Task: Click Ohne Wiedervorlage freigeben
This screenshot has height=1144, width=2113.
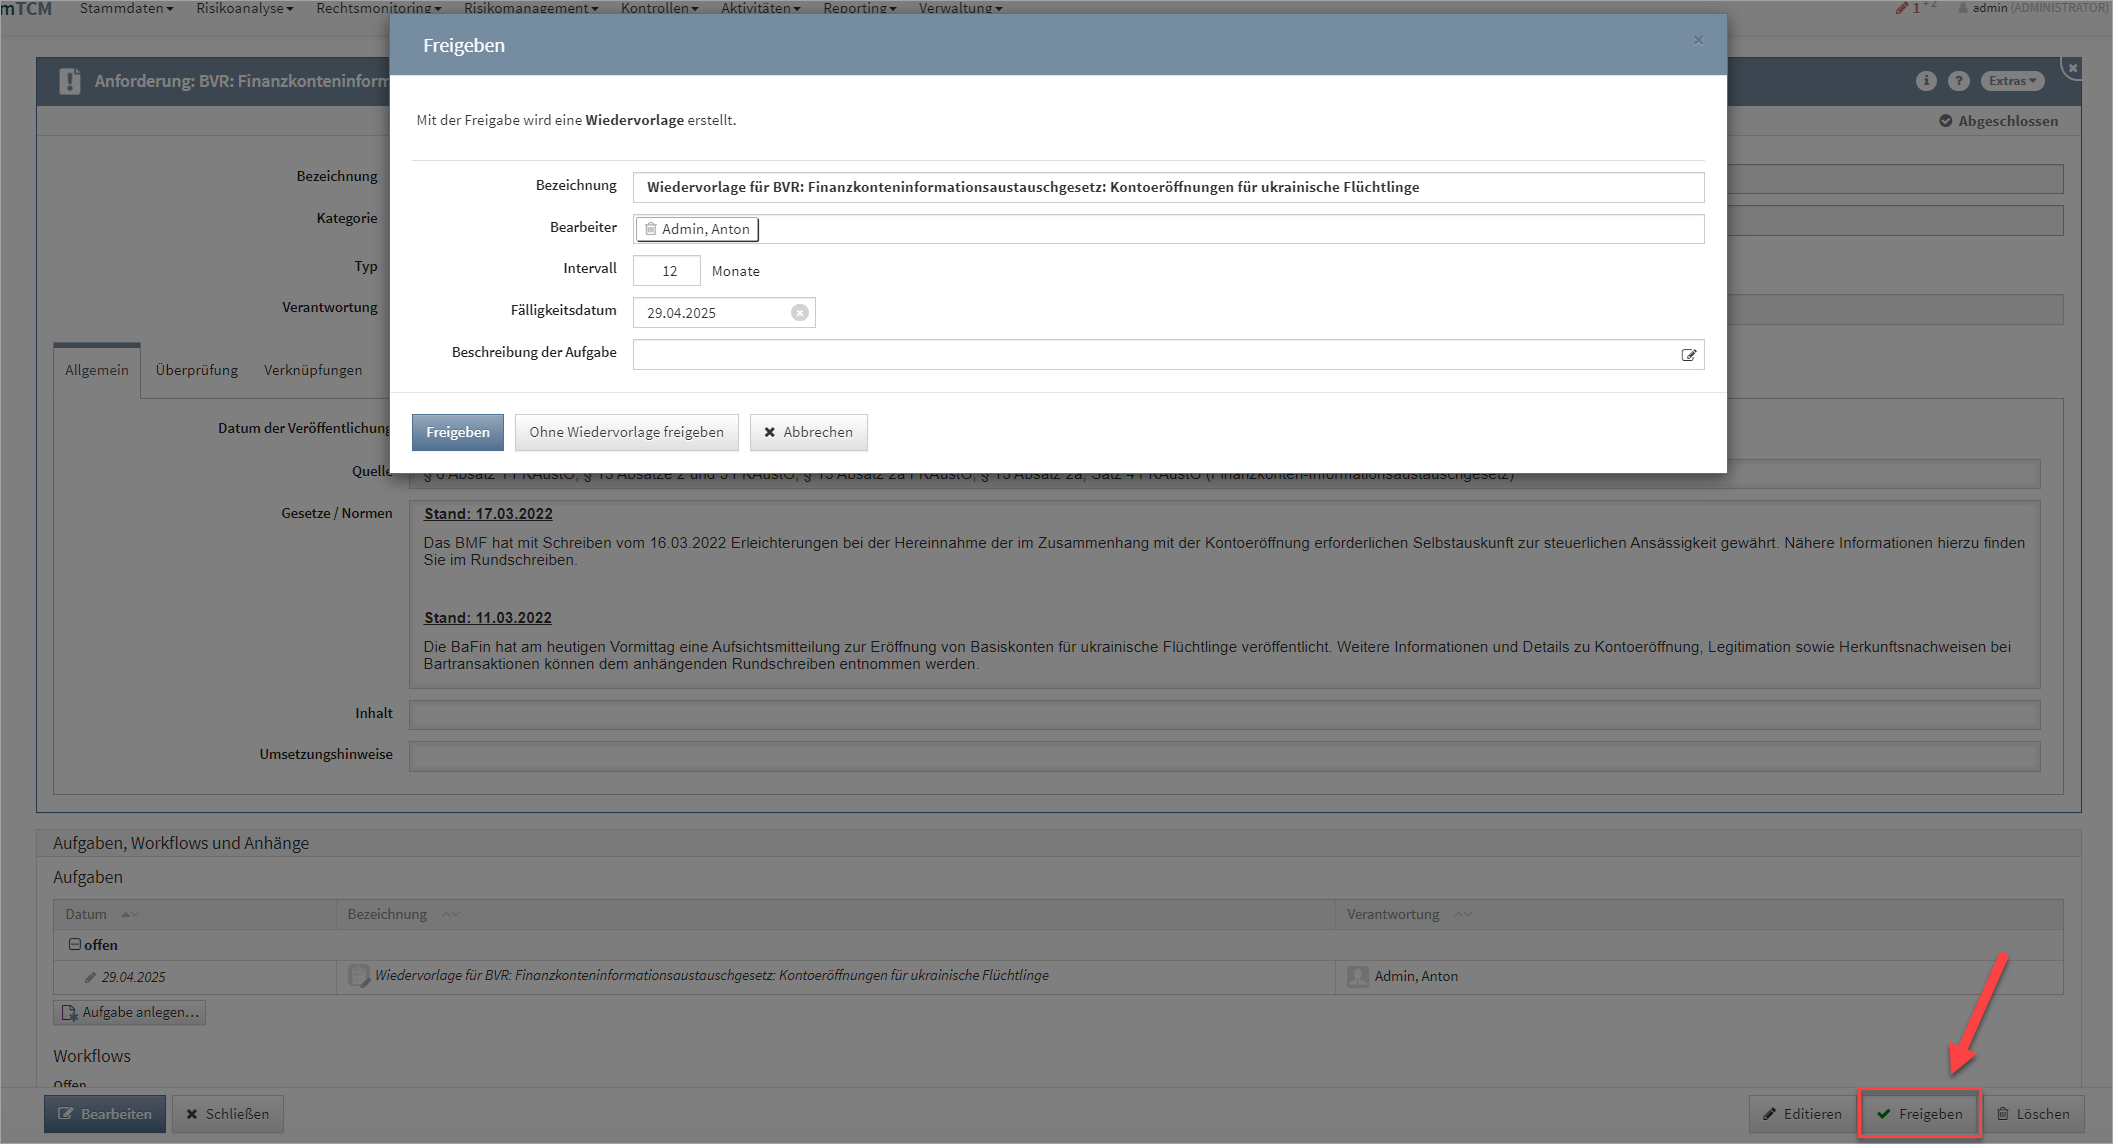Action: coord(626,432)
